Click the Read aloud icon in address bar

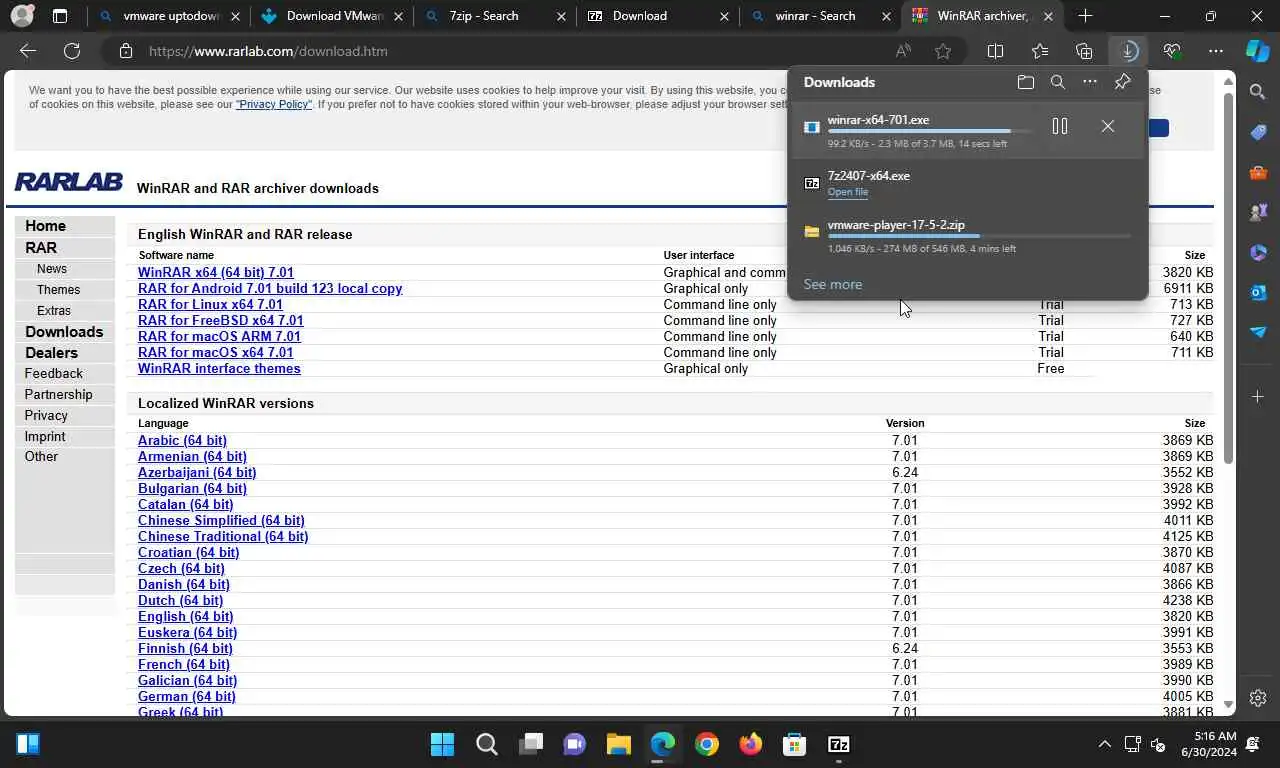(x=903, y=51)
